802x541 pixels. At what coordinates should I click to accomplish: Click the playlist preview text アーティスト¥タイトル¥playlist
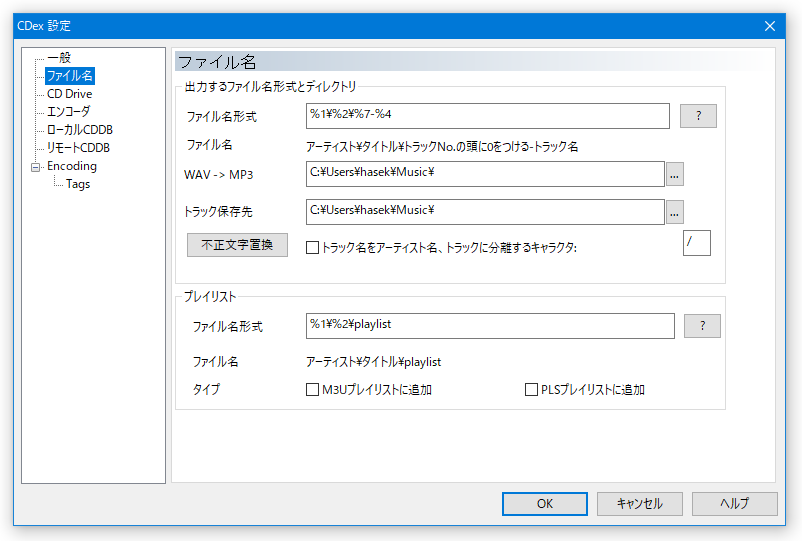(373, 362)
